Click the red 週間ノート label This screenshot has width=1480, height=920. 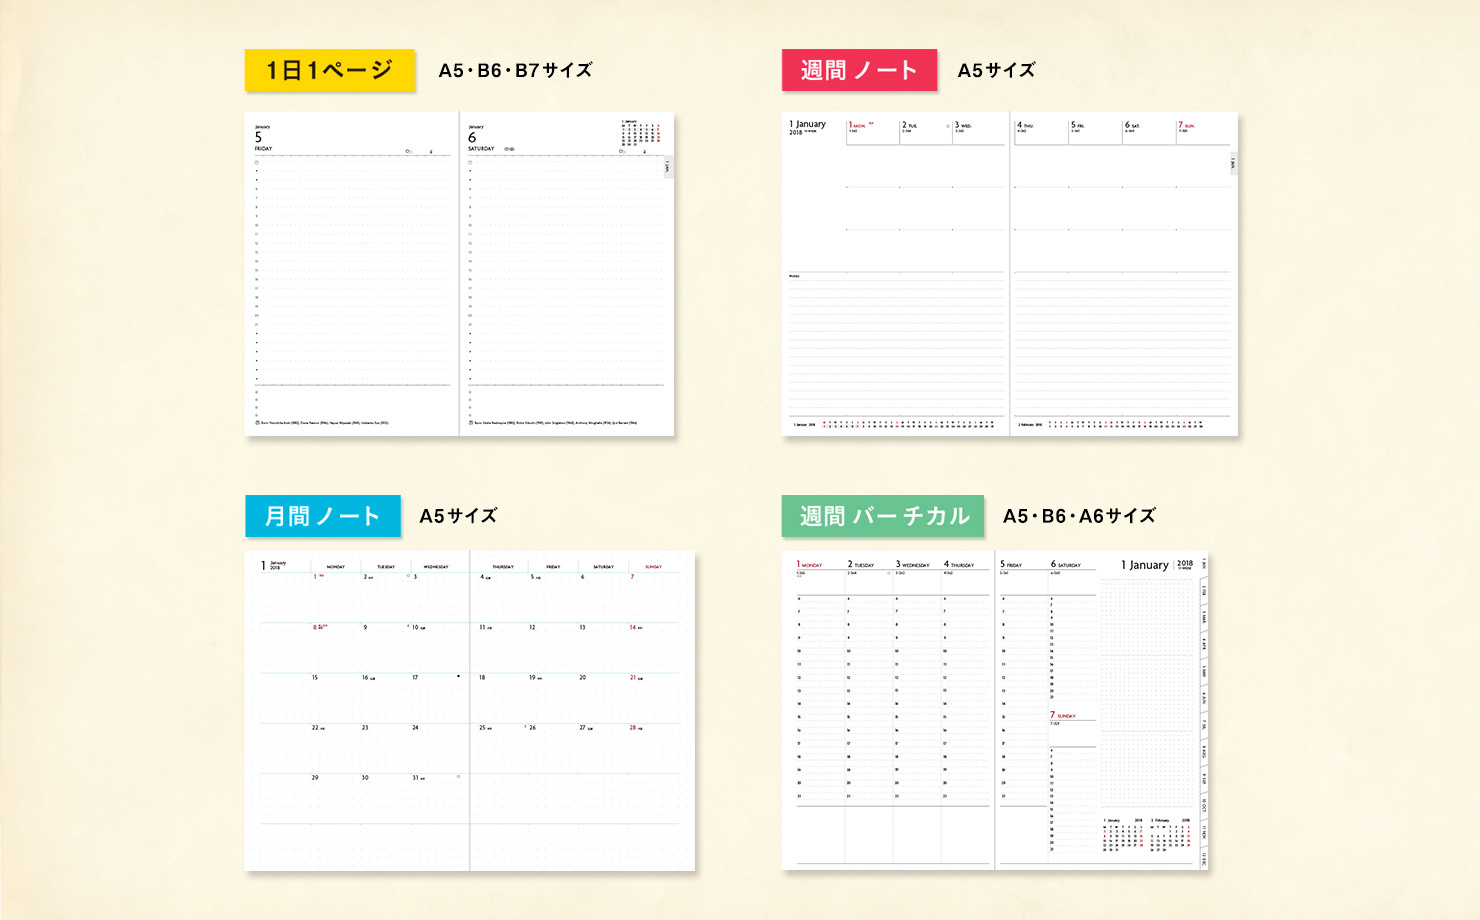point(859,70)
